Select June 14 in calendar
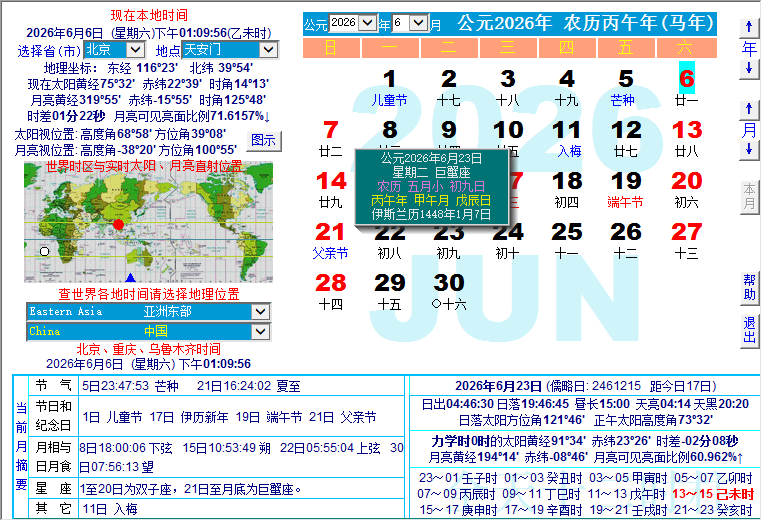762x521 pixels. 331,190
